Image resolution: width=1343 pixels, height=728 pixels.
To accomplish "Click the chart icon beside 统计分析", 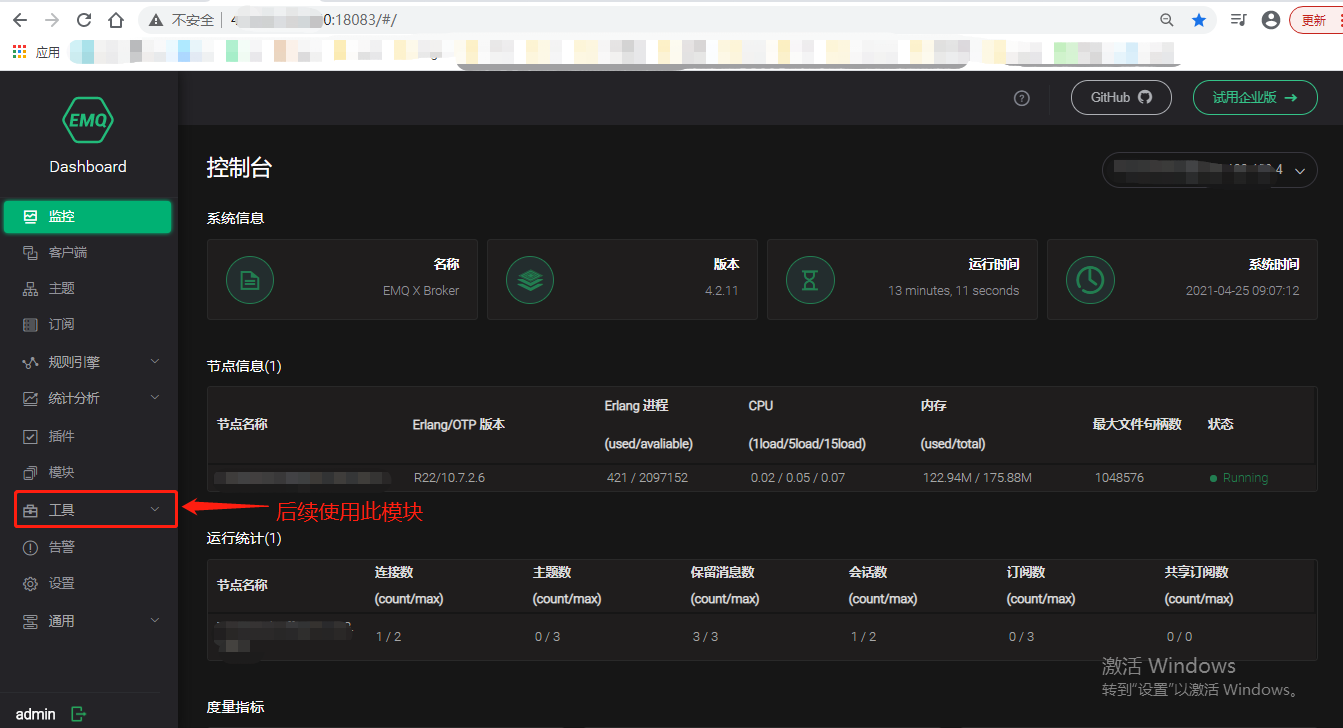I will (30, 398).
